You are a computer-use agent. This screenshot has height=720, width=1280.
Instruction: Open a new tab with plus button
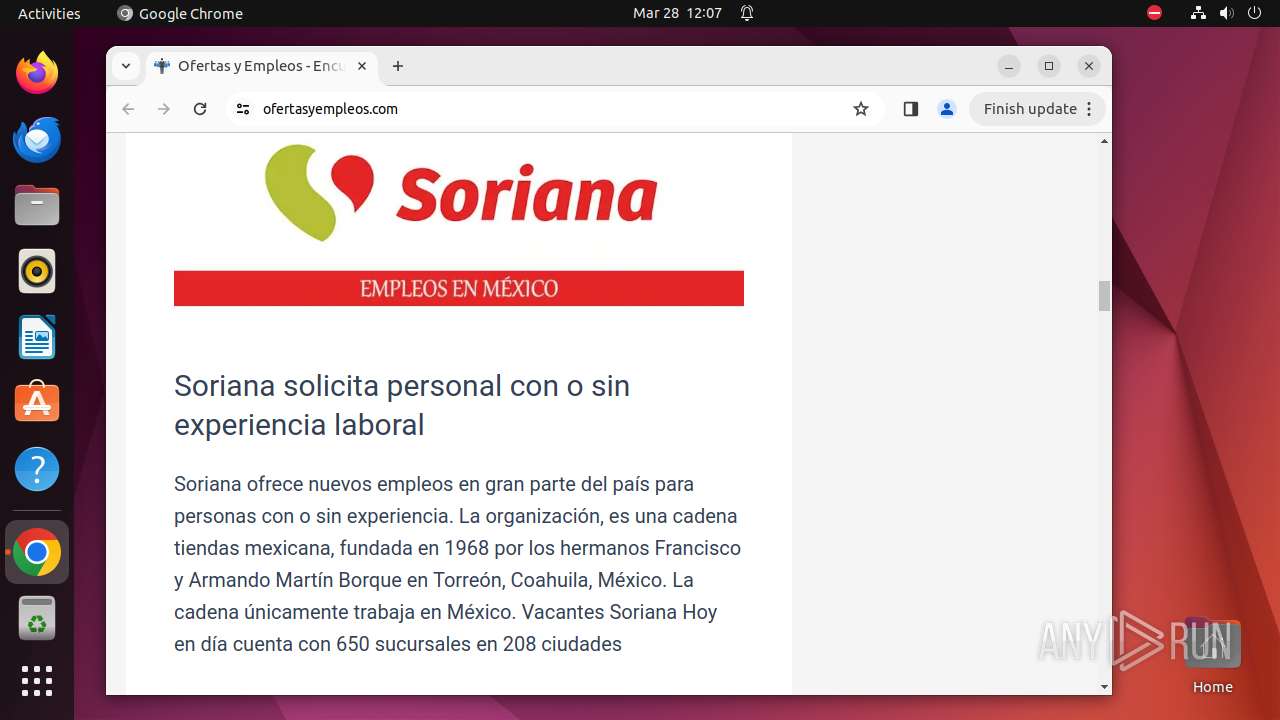coord(398,66)
